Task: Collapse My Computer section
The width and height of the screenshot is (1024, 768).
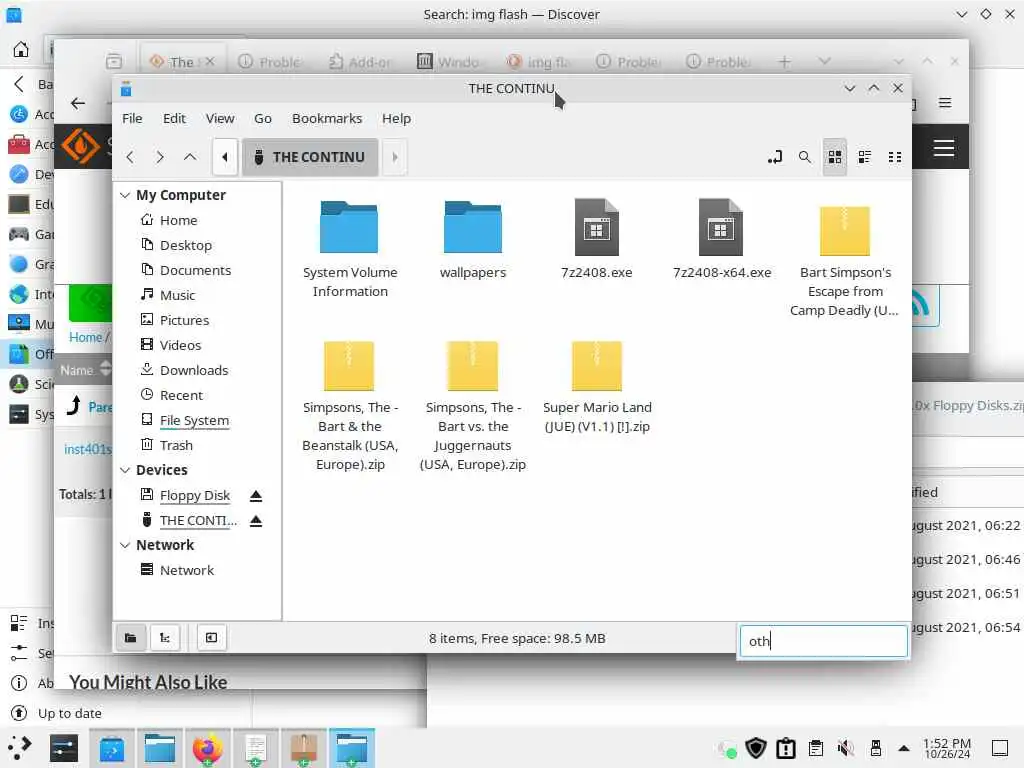Action: pyautogui.click(x=125, y=195)
